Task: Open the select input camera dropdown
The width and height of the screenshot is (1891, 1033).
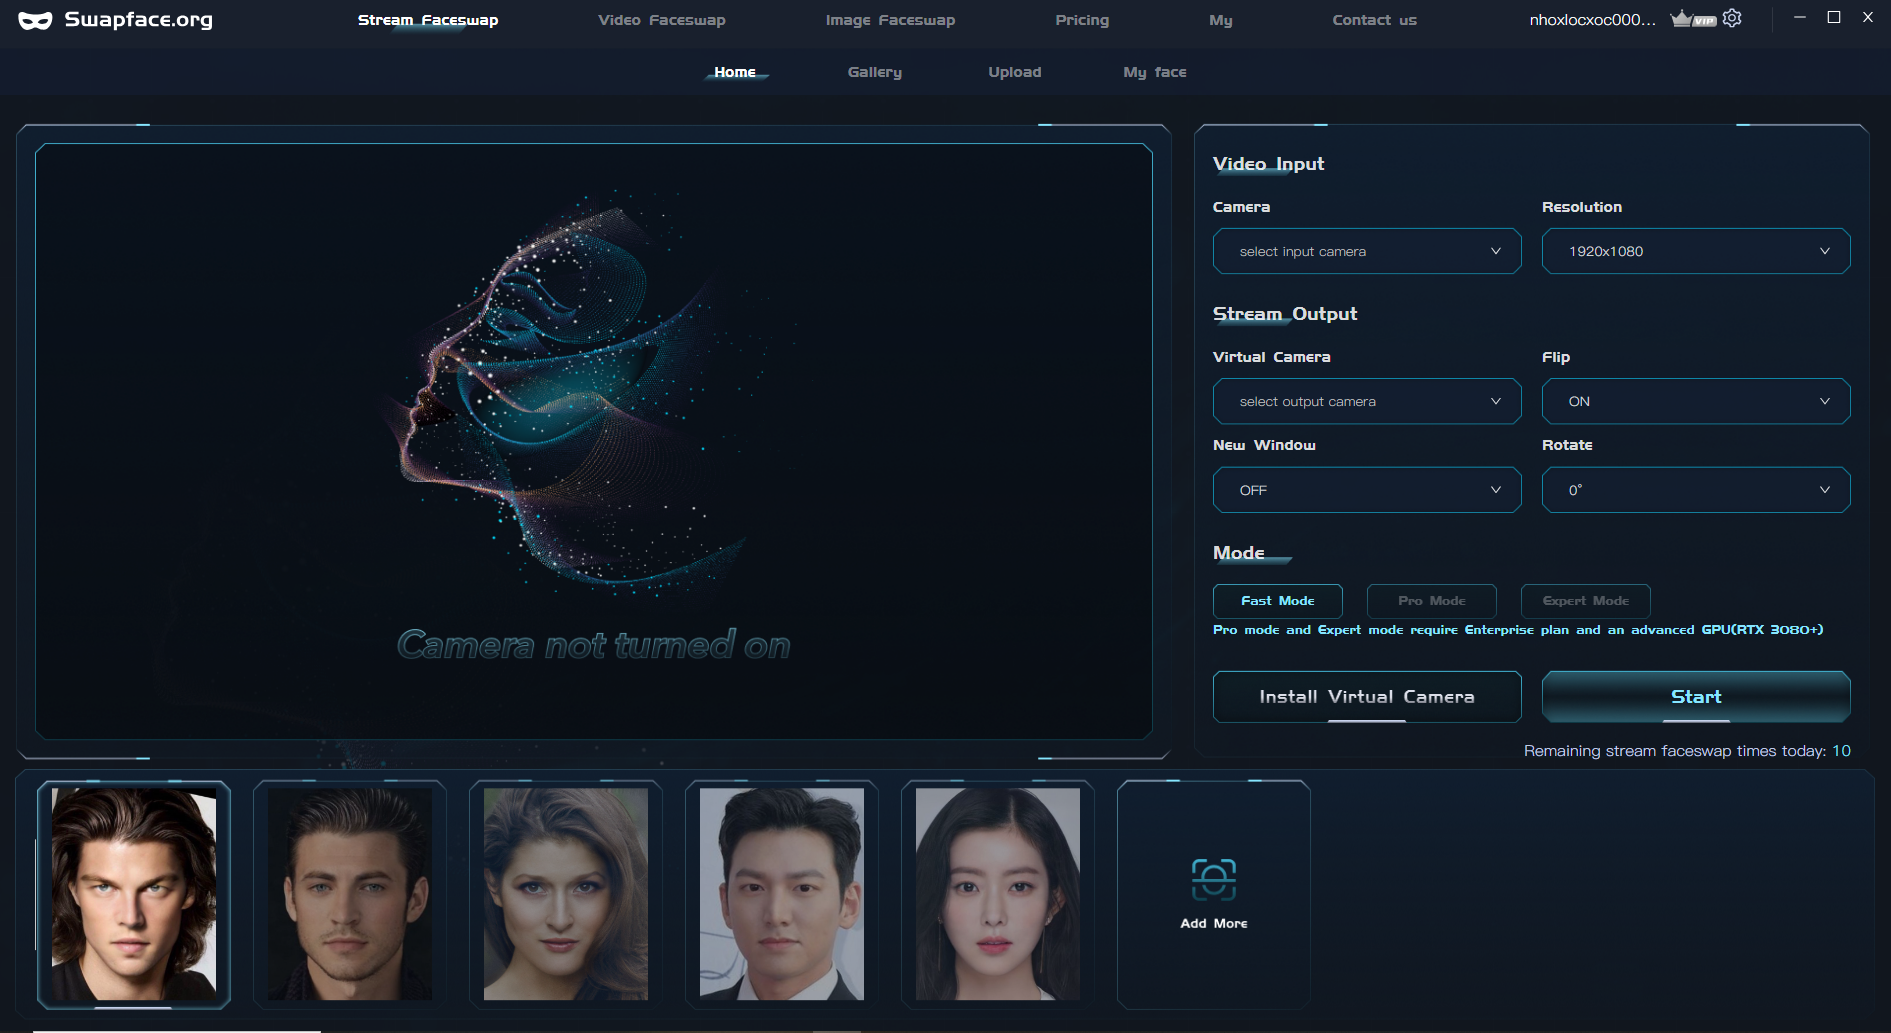Action: [x=1366, y=251]
